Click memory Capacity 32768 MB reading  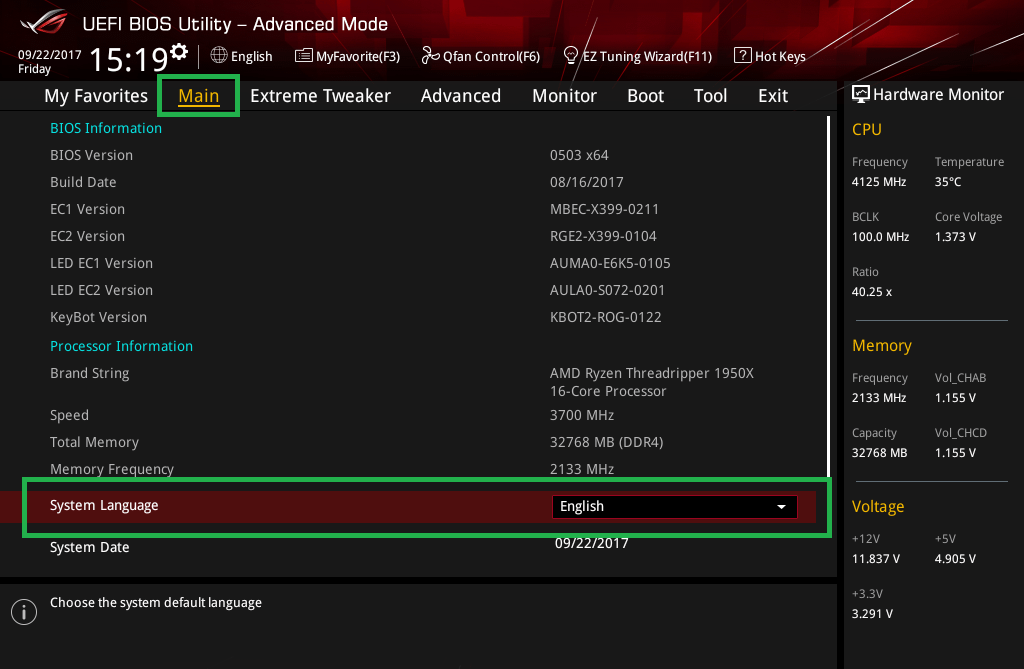[879, 452]
